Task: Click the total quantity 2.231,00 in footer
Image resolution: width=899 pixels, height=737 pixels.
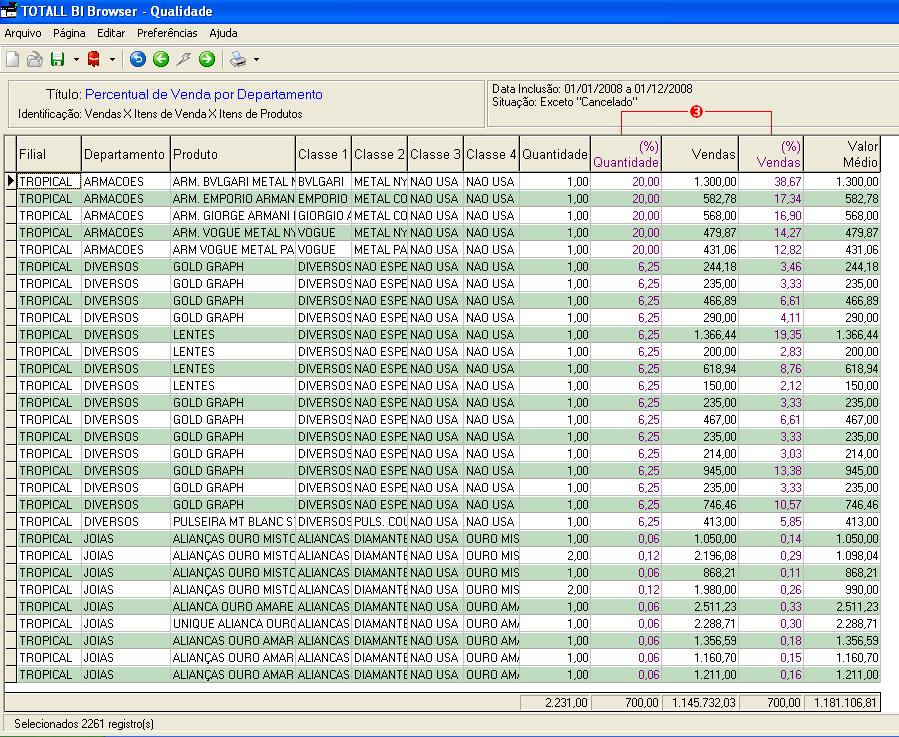Action: [x=556, y=703]
